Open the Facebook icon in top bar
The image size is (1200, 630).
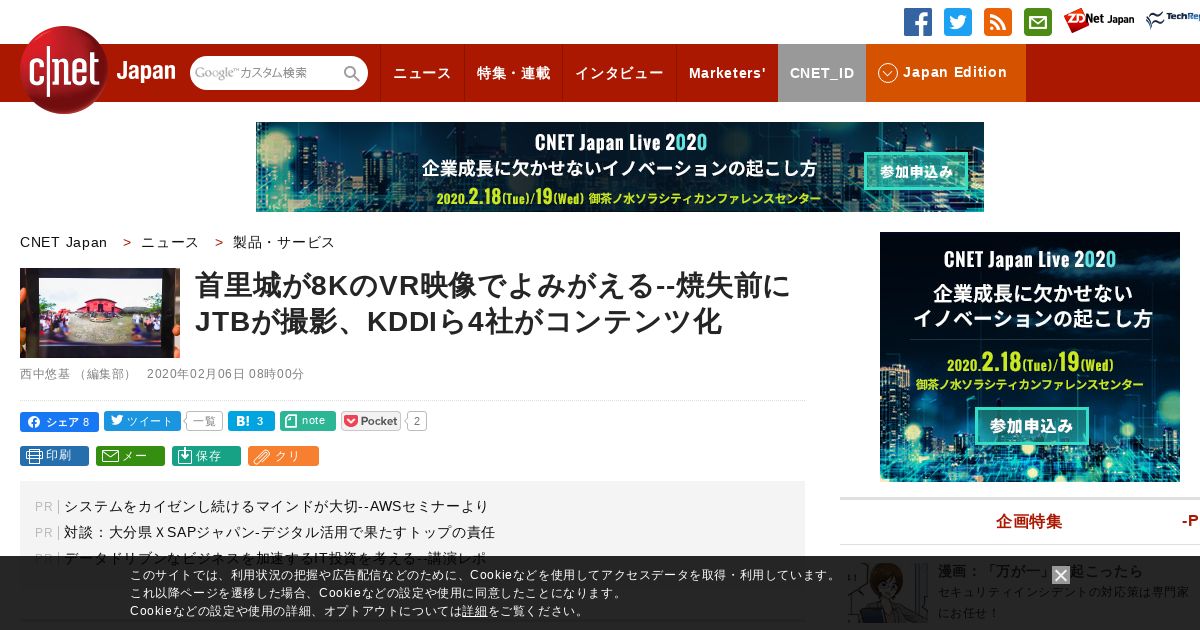coord(918,22)
